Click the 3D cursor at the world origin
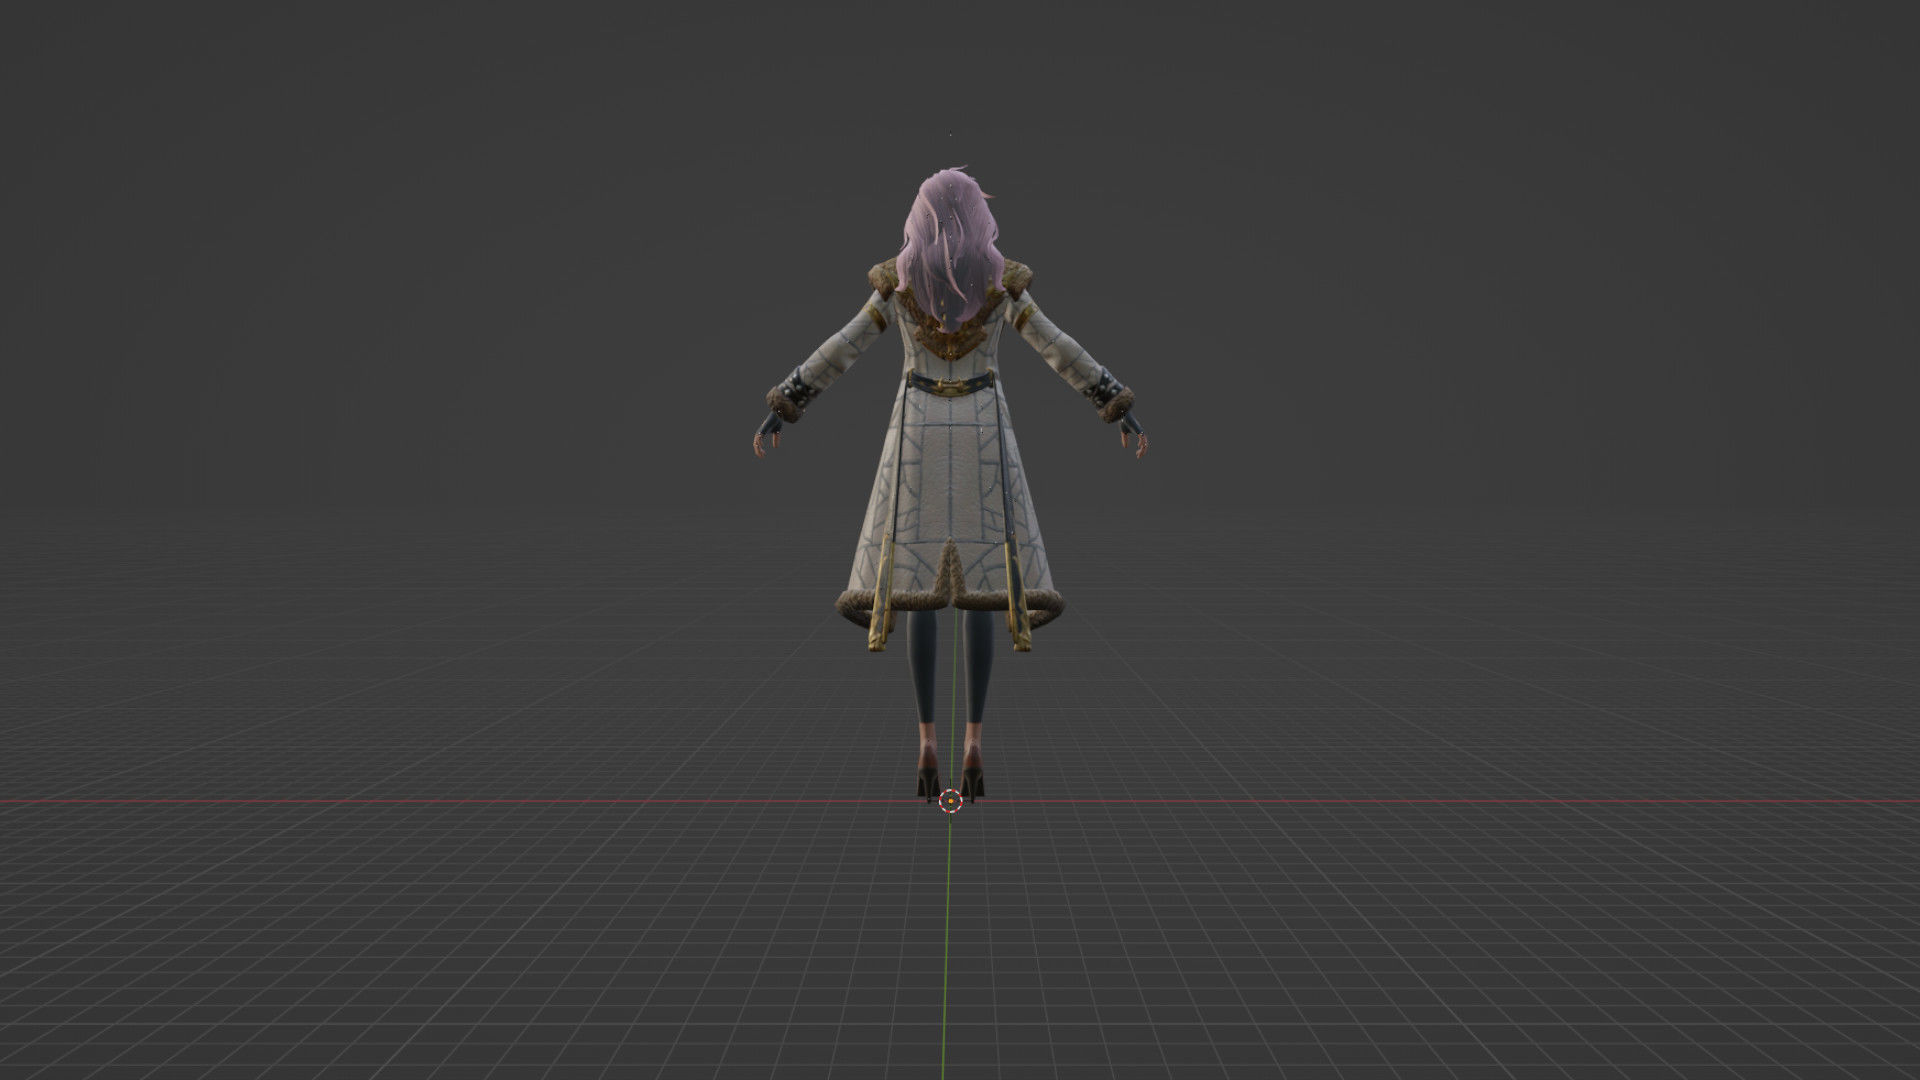1920x1080 pixels. pyautogui.click(x=950, y=799)
